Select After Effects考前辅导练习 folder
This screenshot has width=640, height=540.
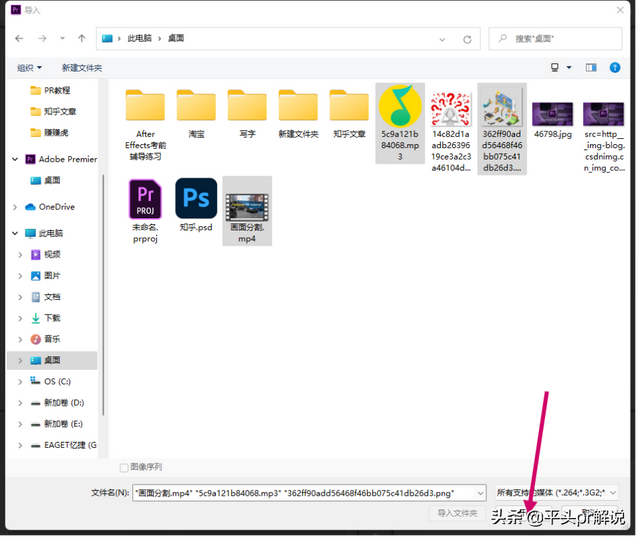[x=145, y=124]
